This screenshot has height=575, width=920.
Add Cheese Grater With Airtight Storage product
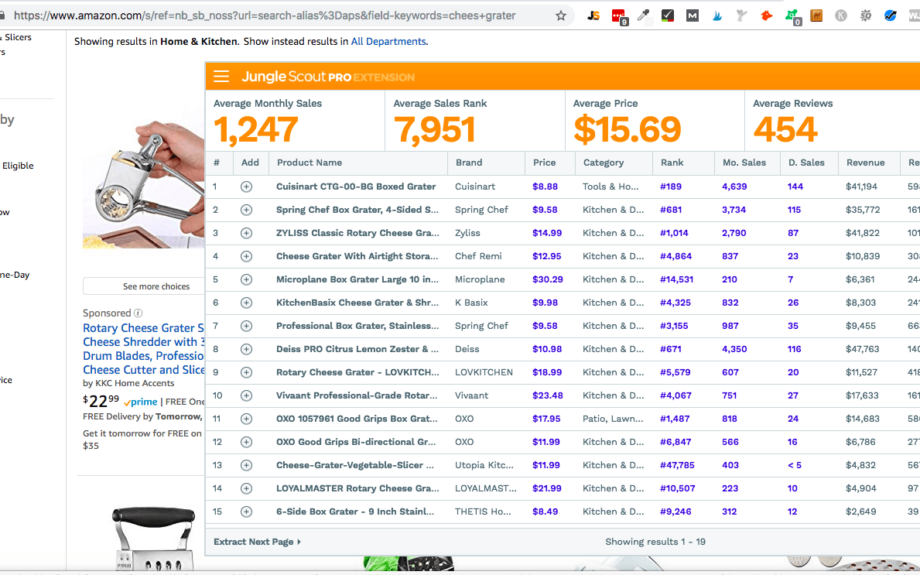(246, 256)
